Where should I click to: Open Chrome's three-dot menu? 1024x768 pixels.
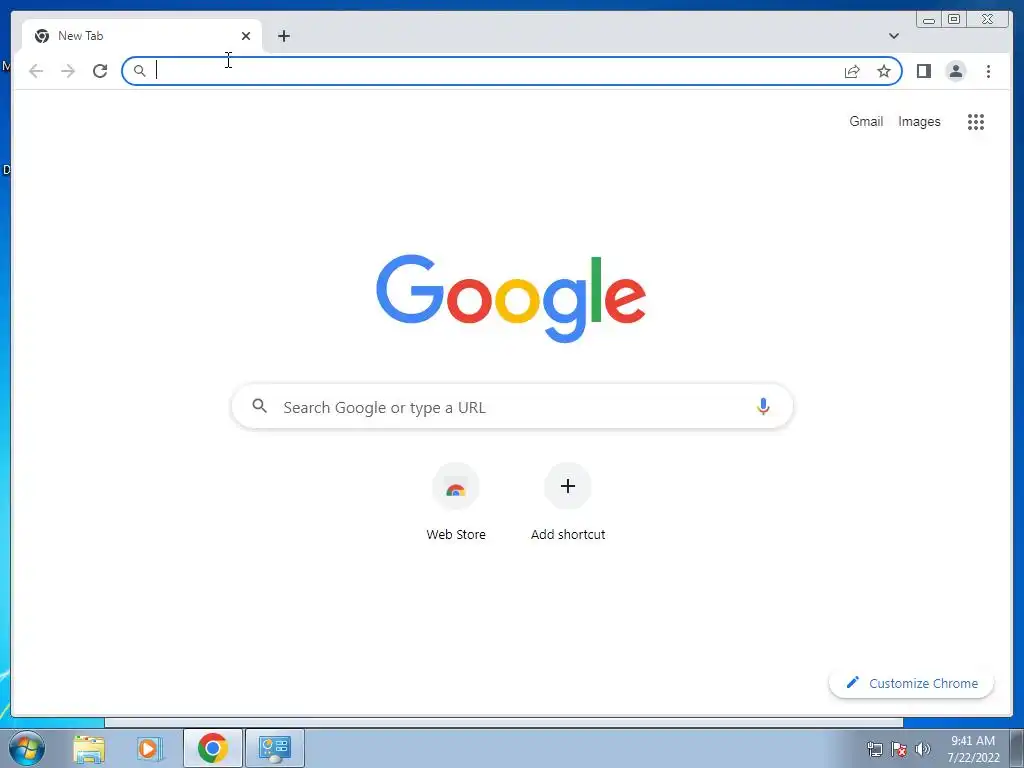pyautogui.click(x=988, y=71)
